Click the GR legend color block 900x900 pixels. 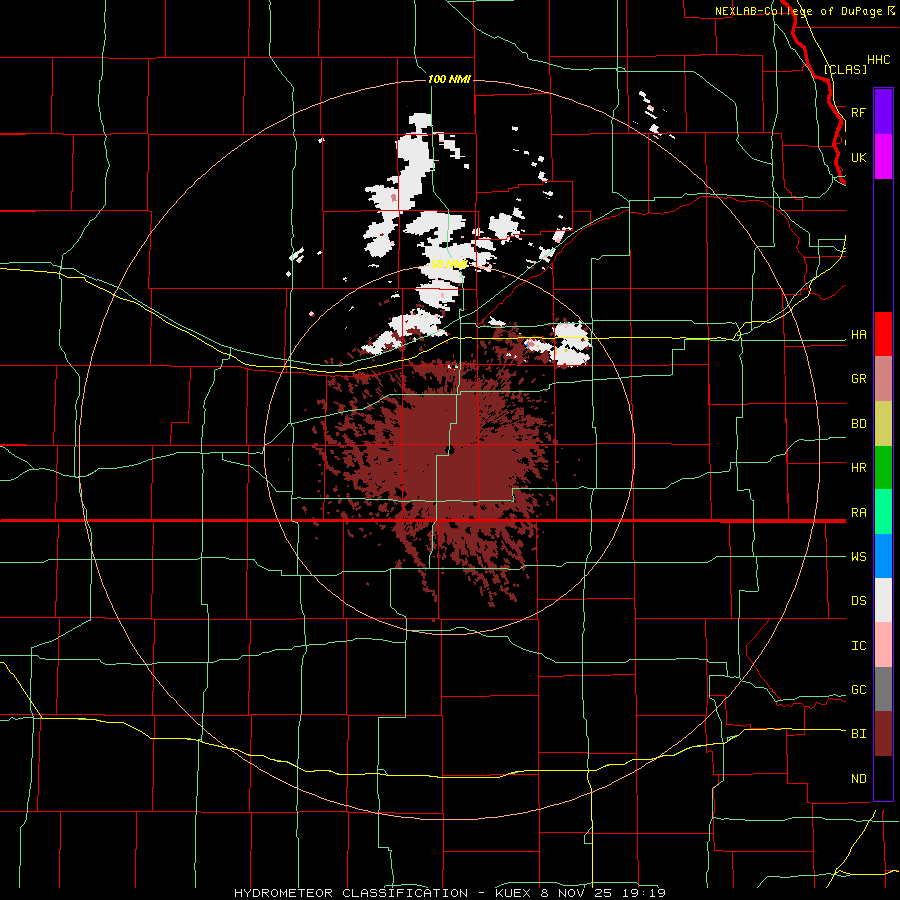click(x=883, y=379)
